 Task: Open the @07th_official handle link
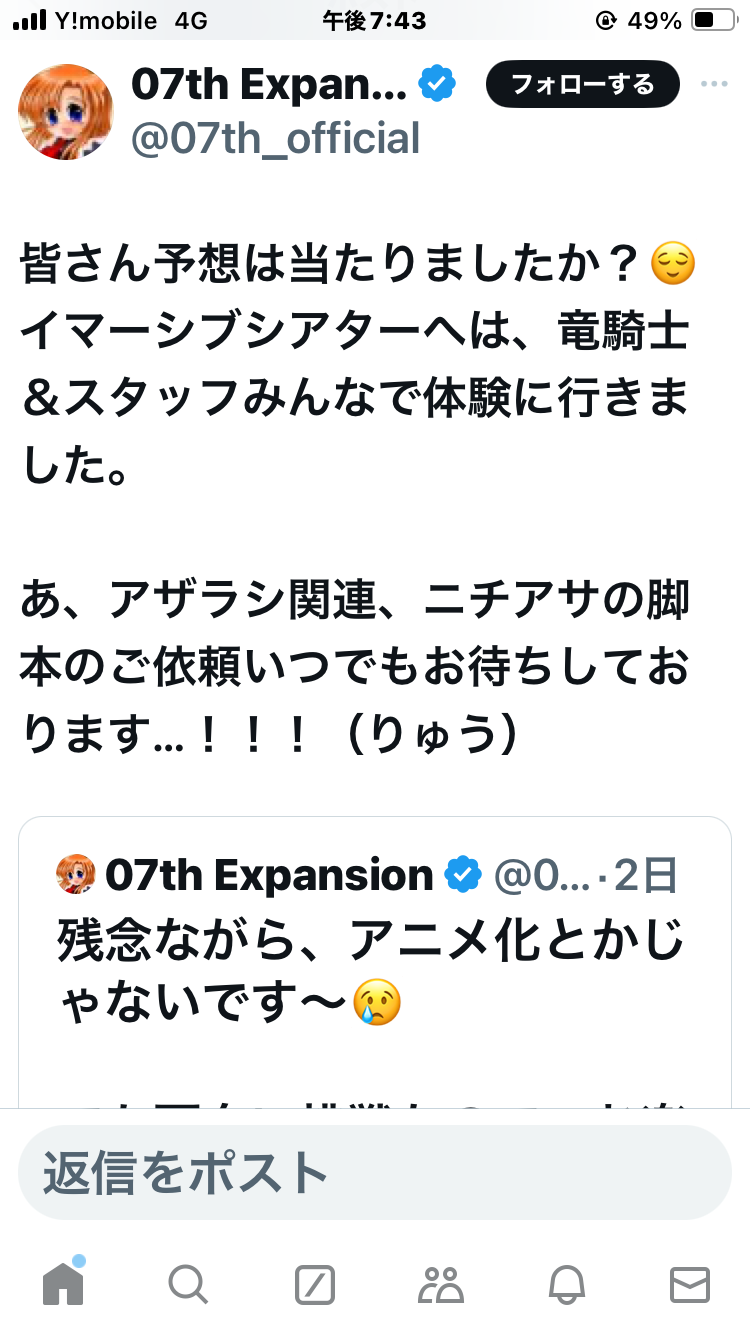(x=276, y=138)
